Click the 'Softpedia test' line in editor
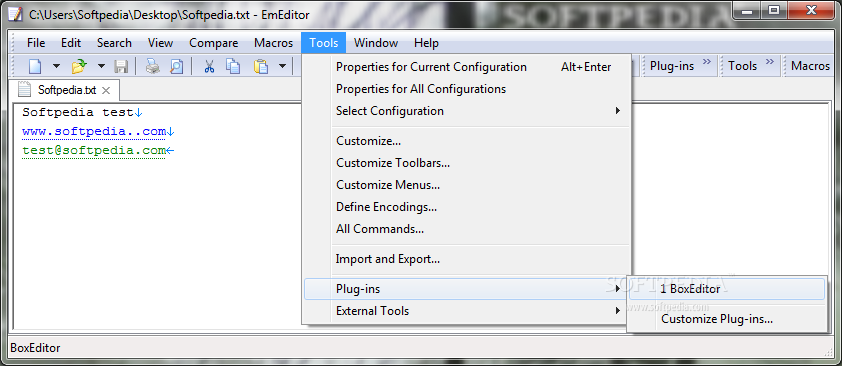 click(x=78, y=113)
